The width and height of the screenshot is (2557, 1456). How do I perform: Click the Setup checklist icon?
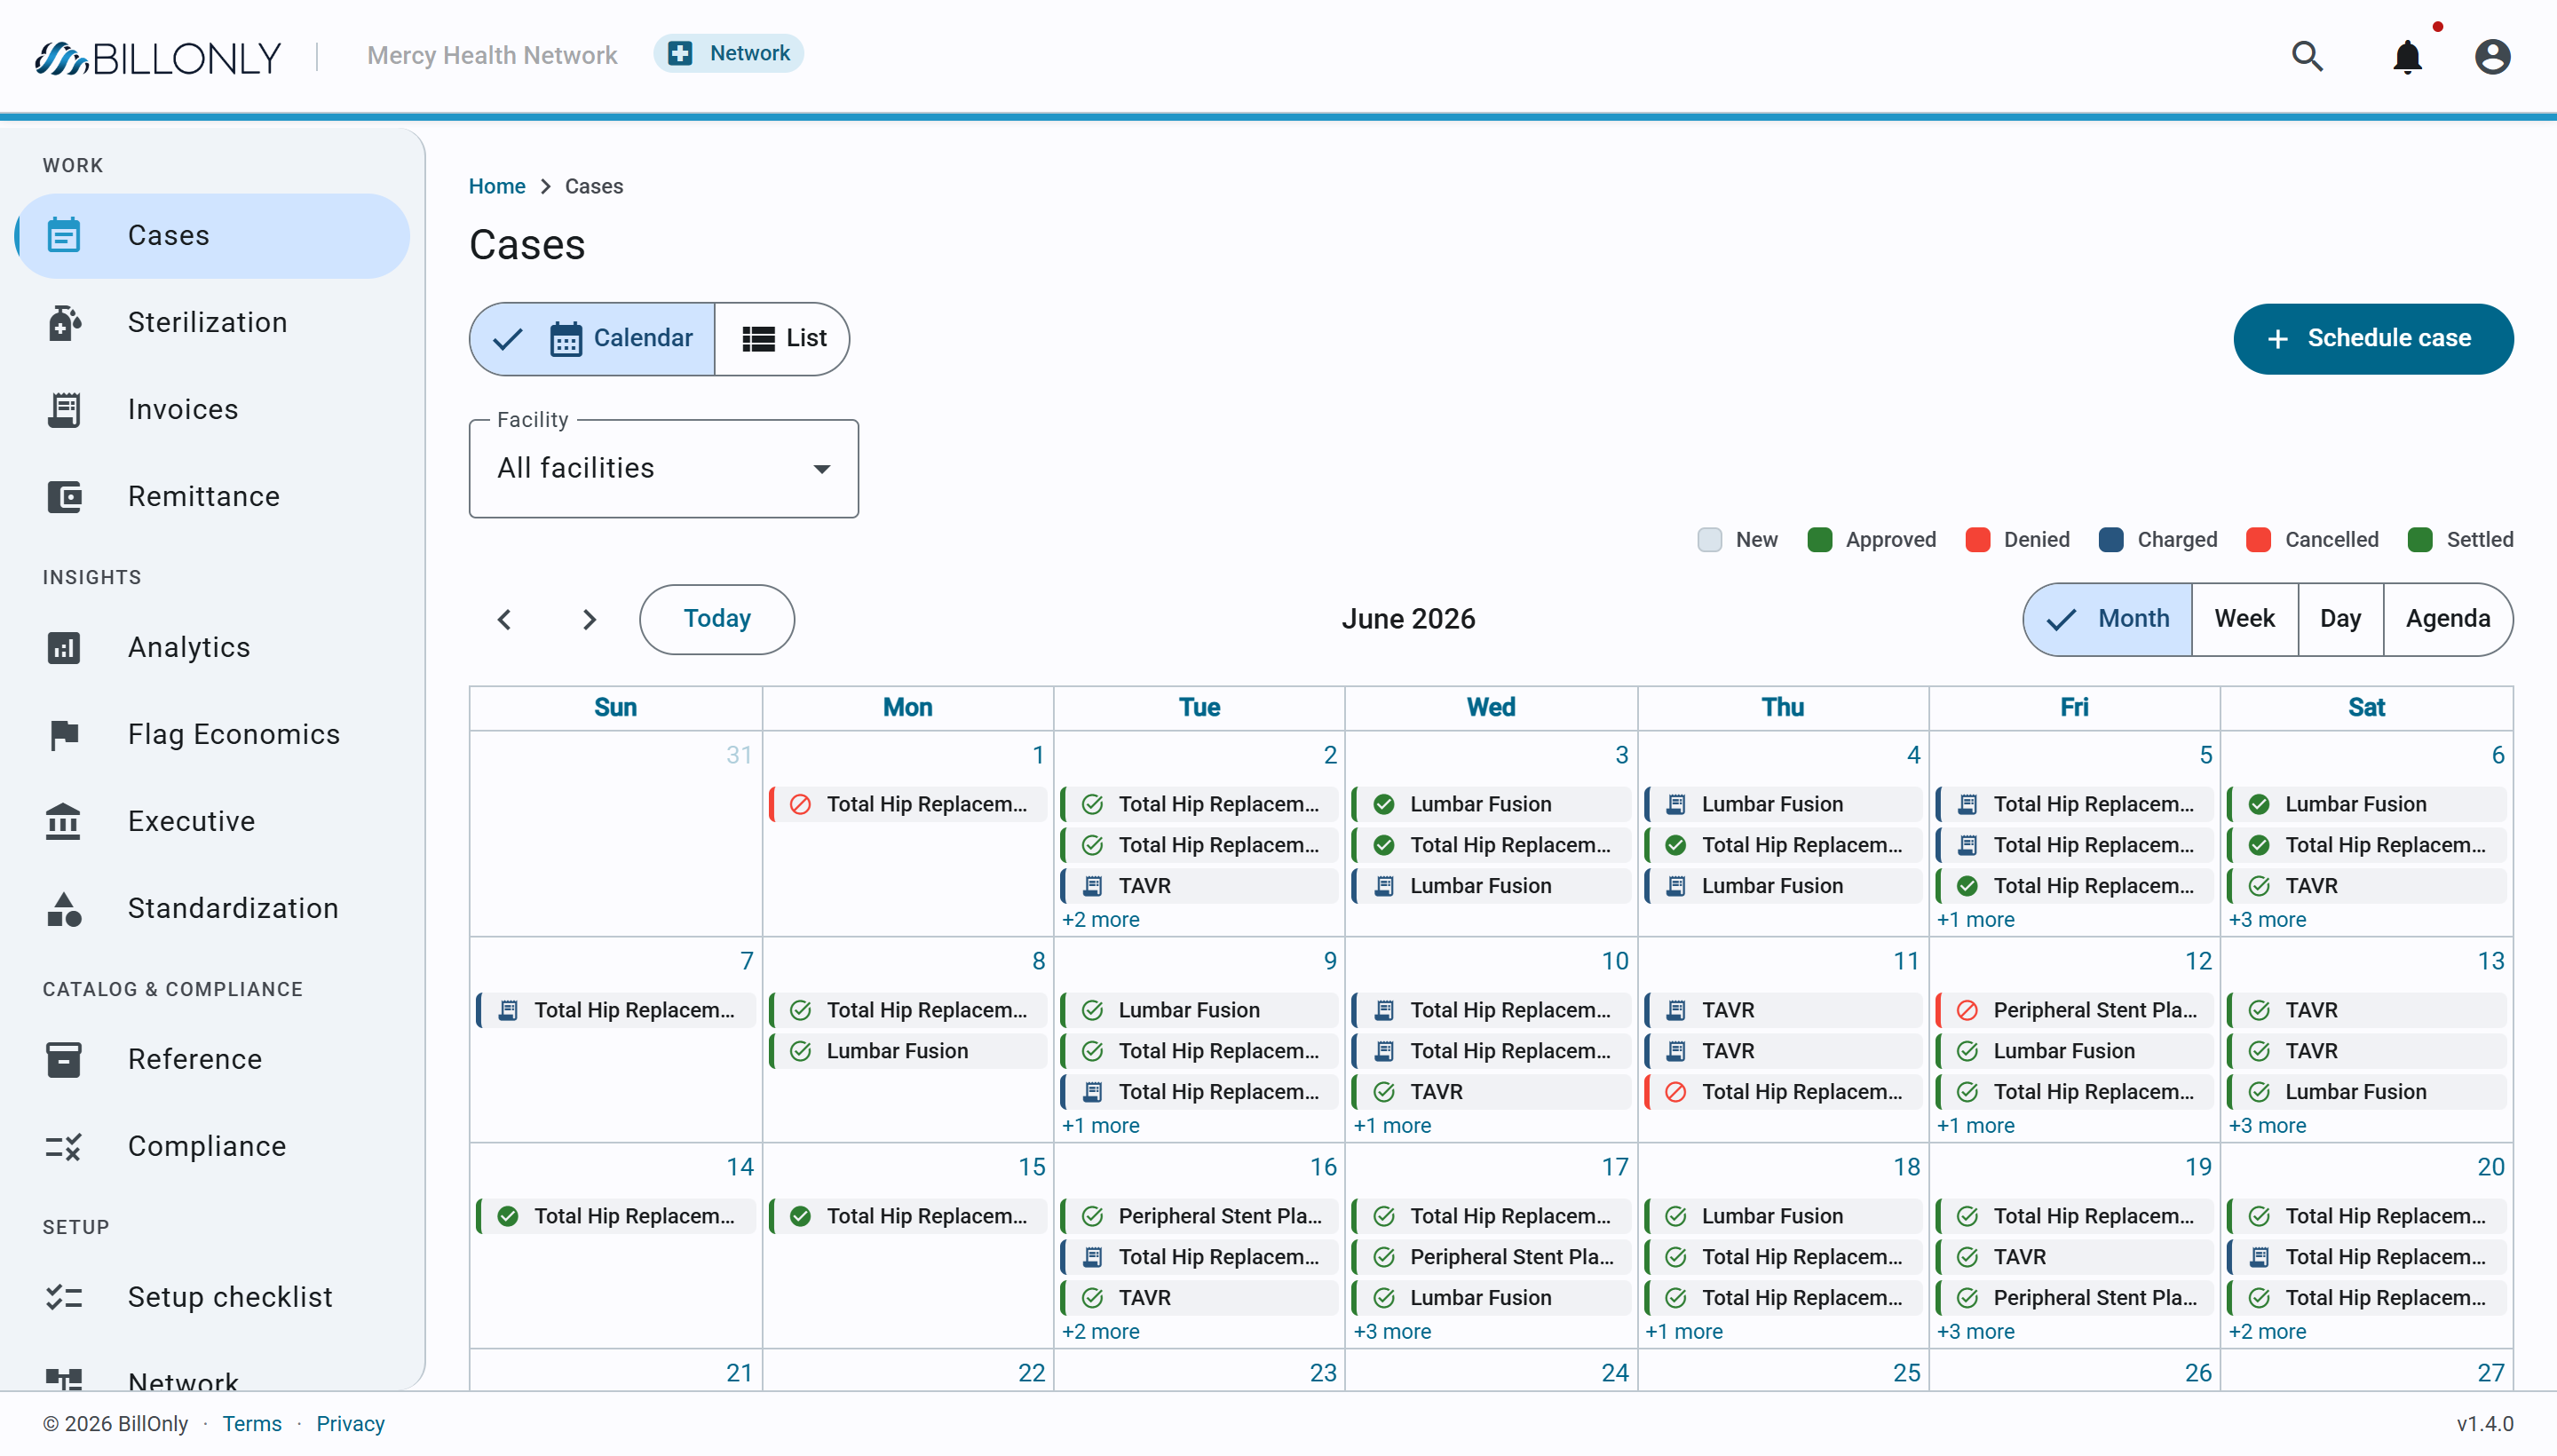pos(64,1298)
